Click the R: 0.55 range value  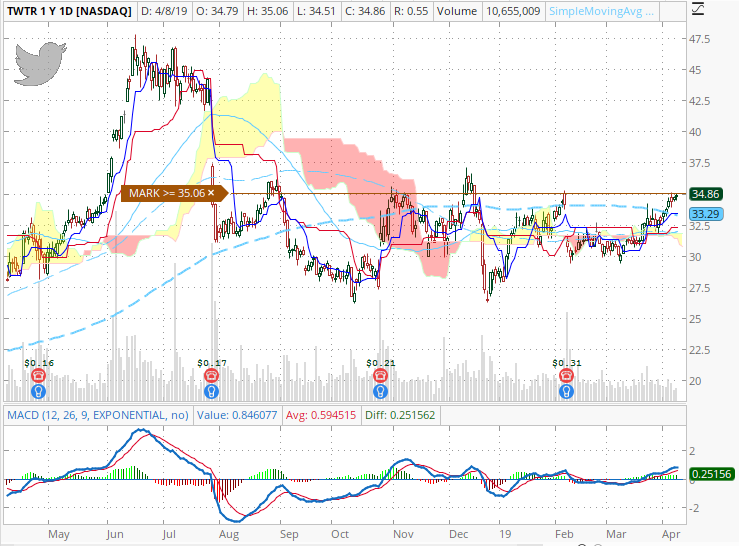(x=411, y=11)
